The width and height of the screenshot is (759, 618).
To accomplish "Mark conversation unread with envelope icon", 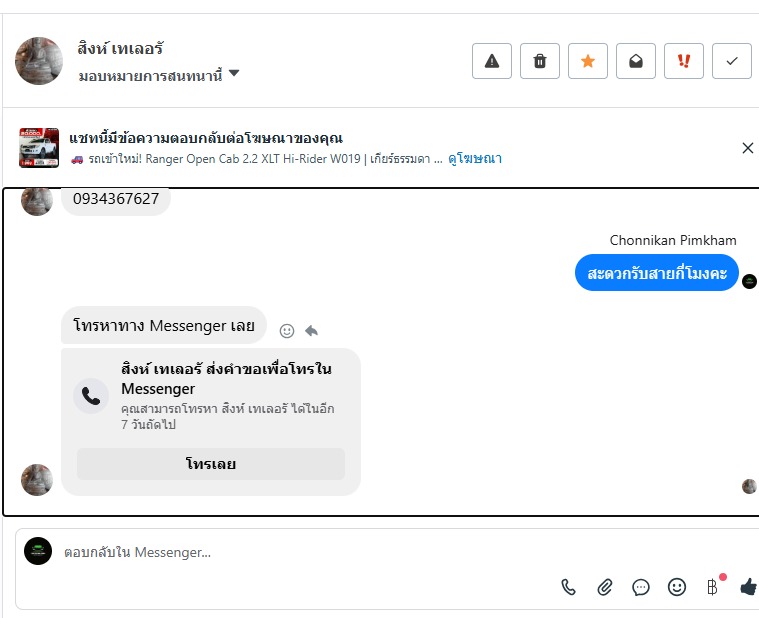I will [636, 61].
